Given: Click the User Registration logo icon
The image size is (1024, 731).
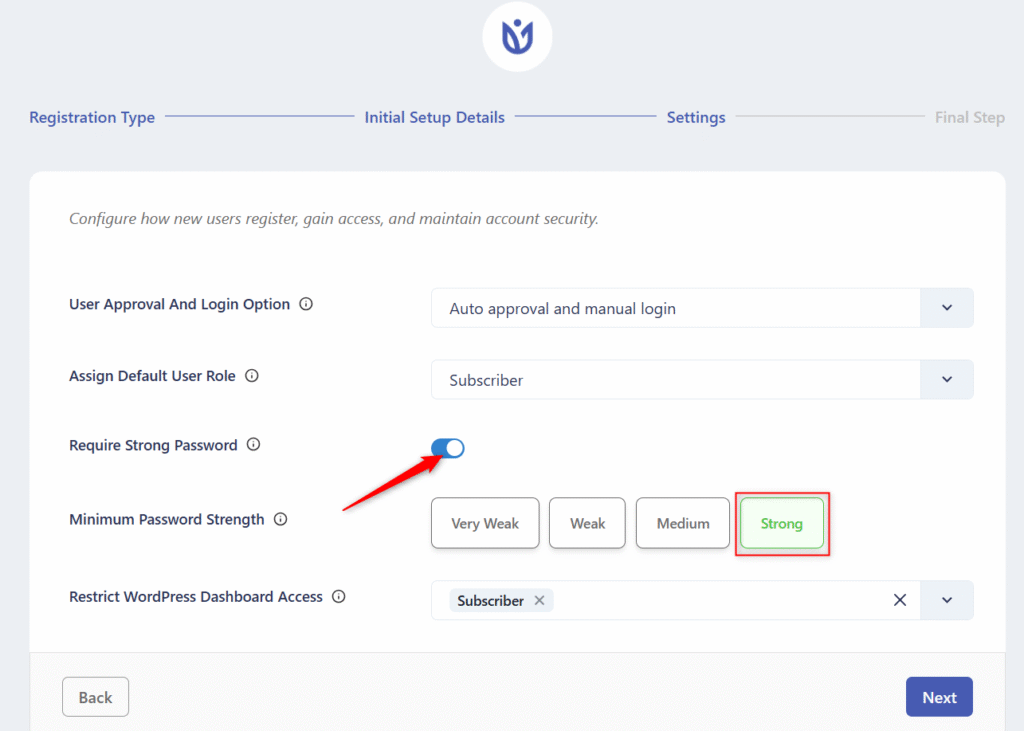Looking at the screenshot, I should point(517,37).
